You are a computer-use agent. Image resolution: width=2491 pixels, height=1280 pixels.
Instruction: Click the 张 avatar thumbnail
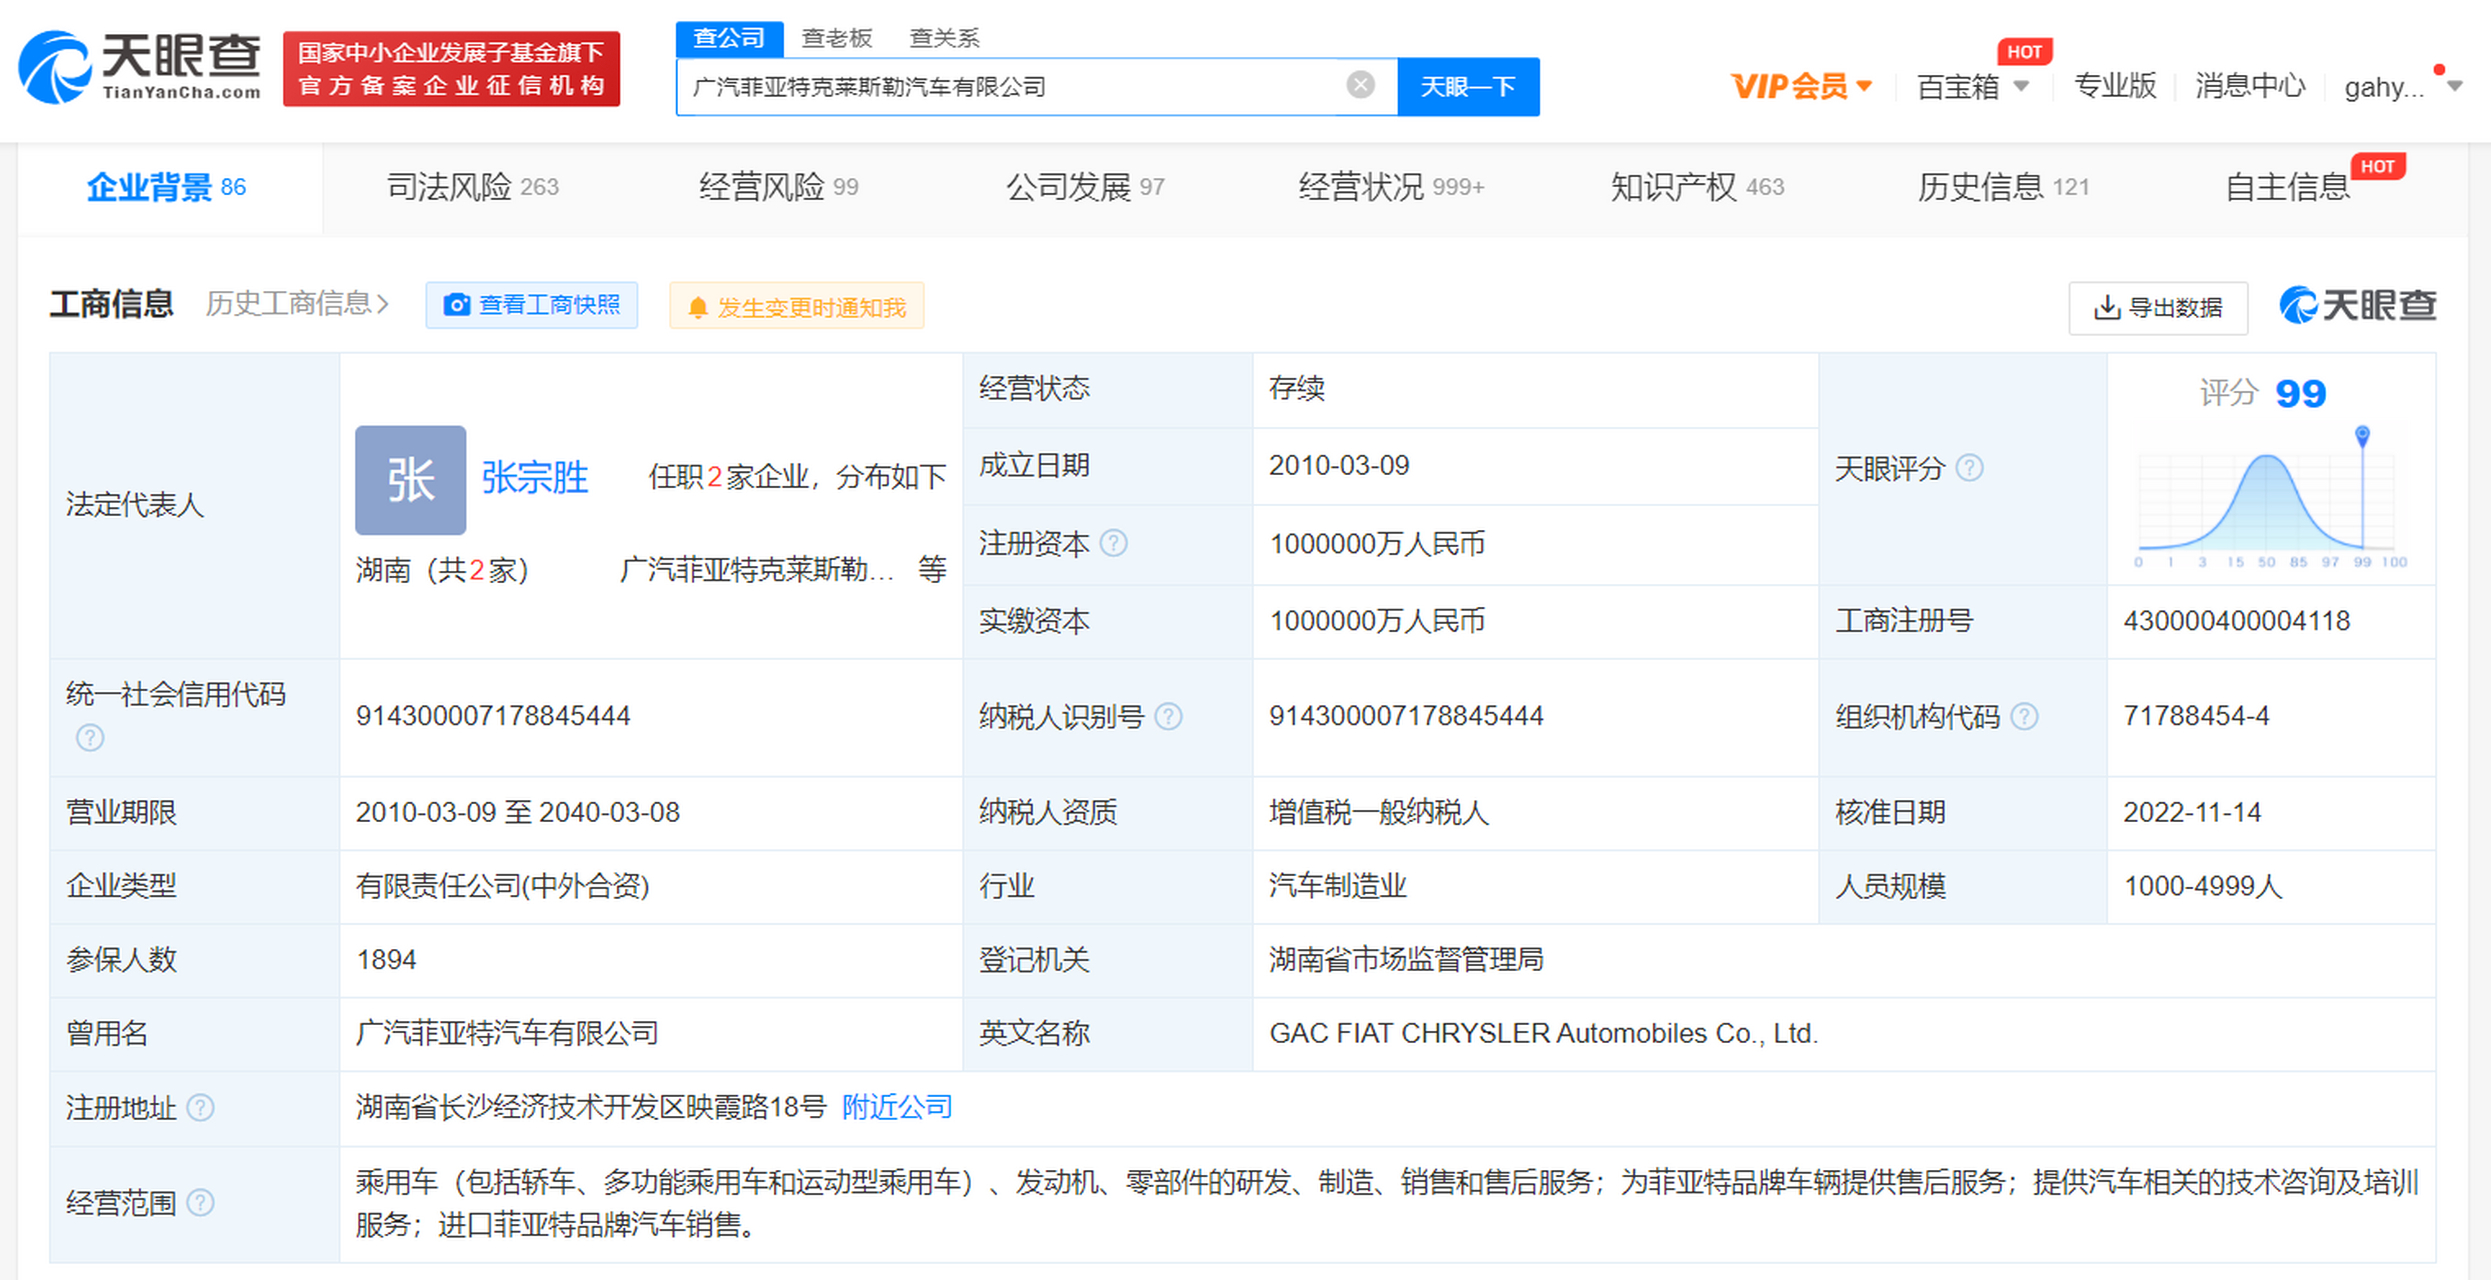[x=410, y=480]
